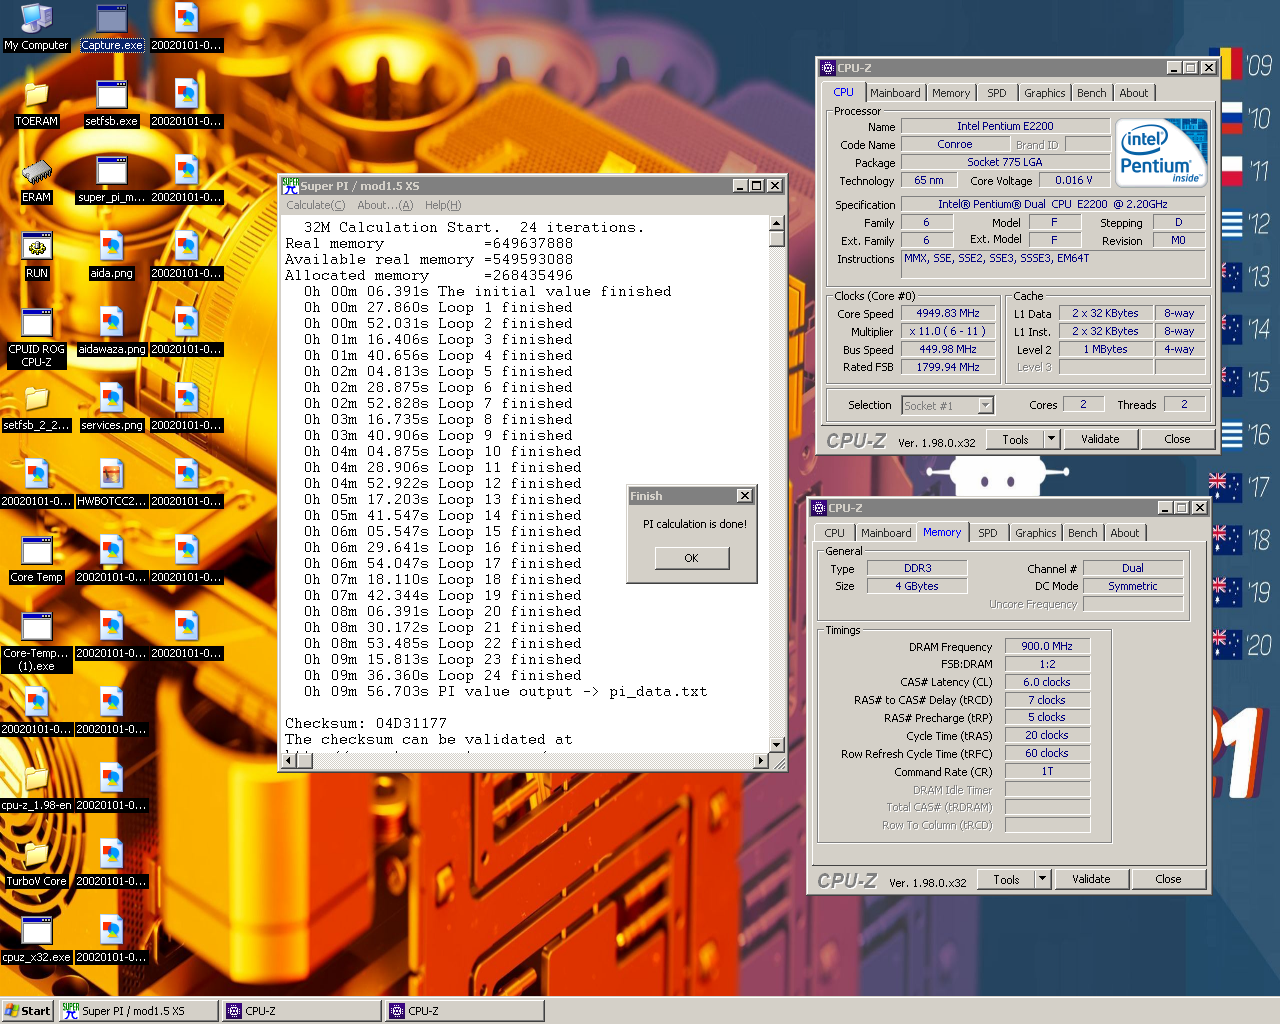This screenshot has height=1024, width=1280.
Task: Open Bench tab in upper CPU-Z window
Action: [x=1092, y=93]
